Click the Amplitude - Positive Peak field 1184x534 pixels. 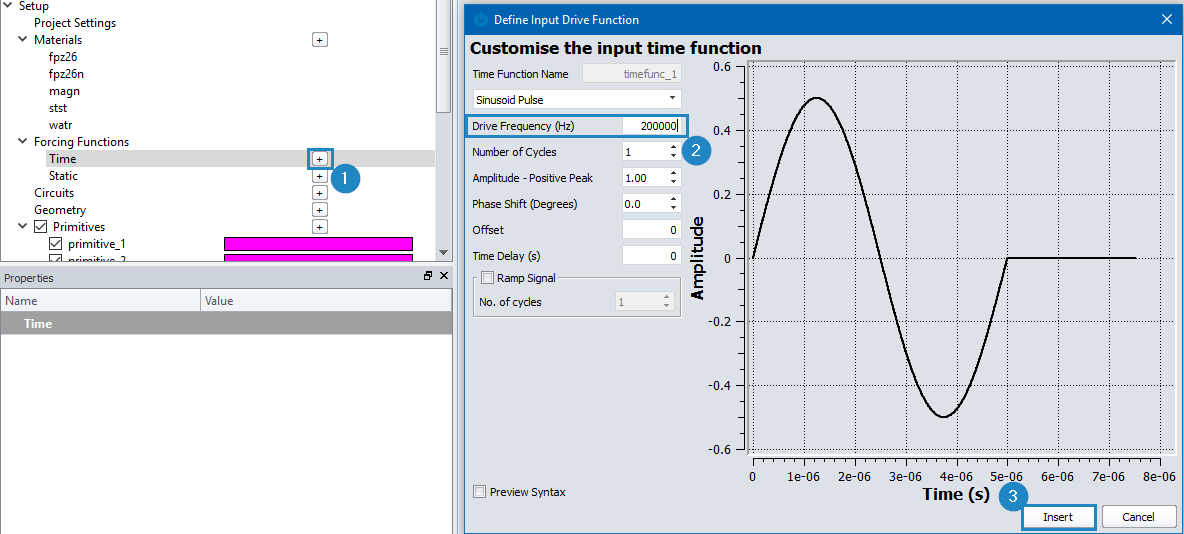(645, 177)
